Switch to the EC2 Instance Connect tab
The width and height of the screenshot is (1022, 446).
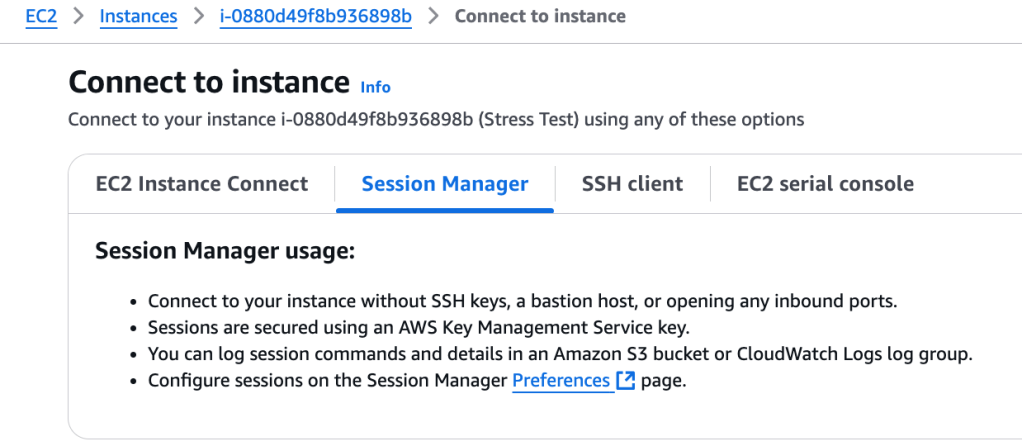pos(202,184)
